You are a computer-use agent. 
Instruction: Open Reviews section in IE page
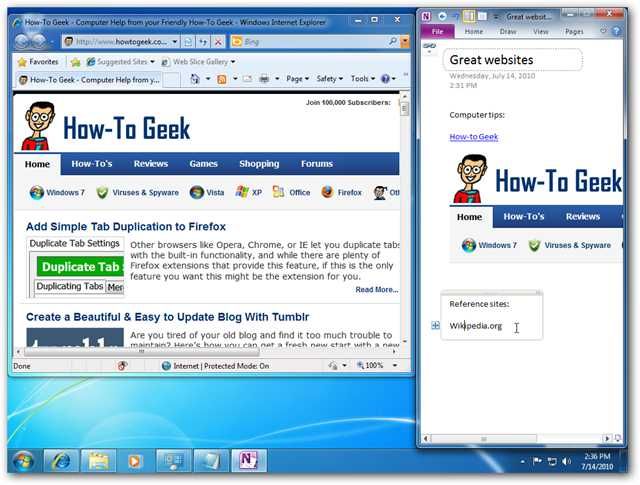[151, 164]
